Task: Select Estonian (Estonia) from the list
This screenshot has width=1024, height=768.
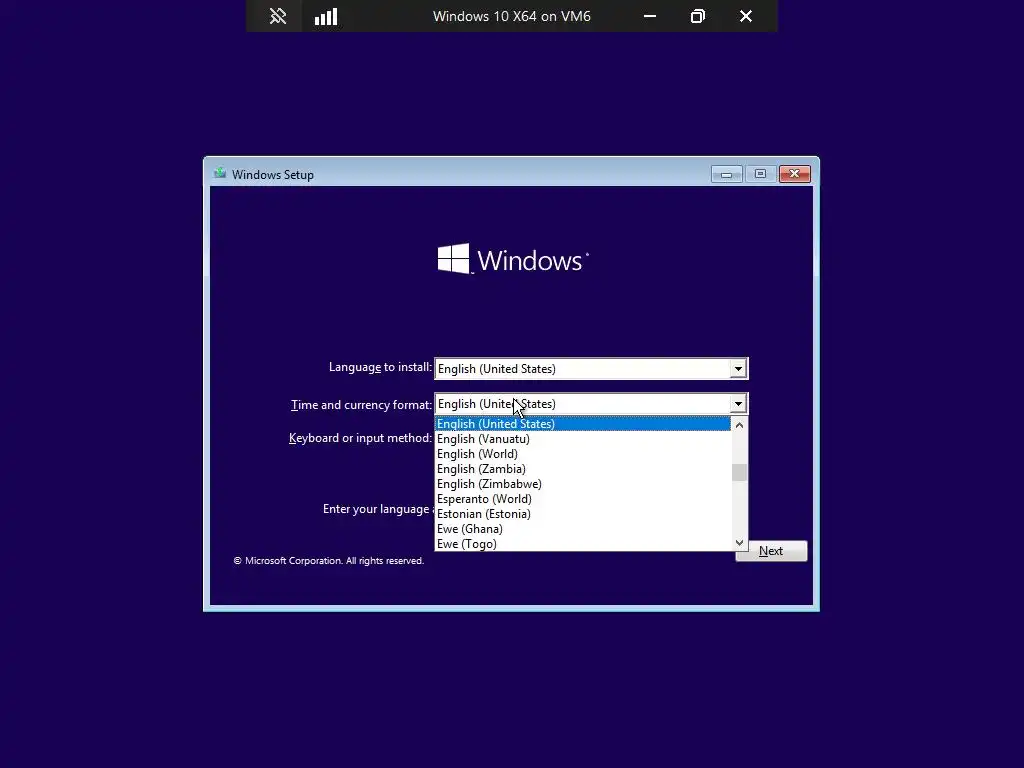Action: click(x=583, y=514)
